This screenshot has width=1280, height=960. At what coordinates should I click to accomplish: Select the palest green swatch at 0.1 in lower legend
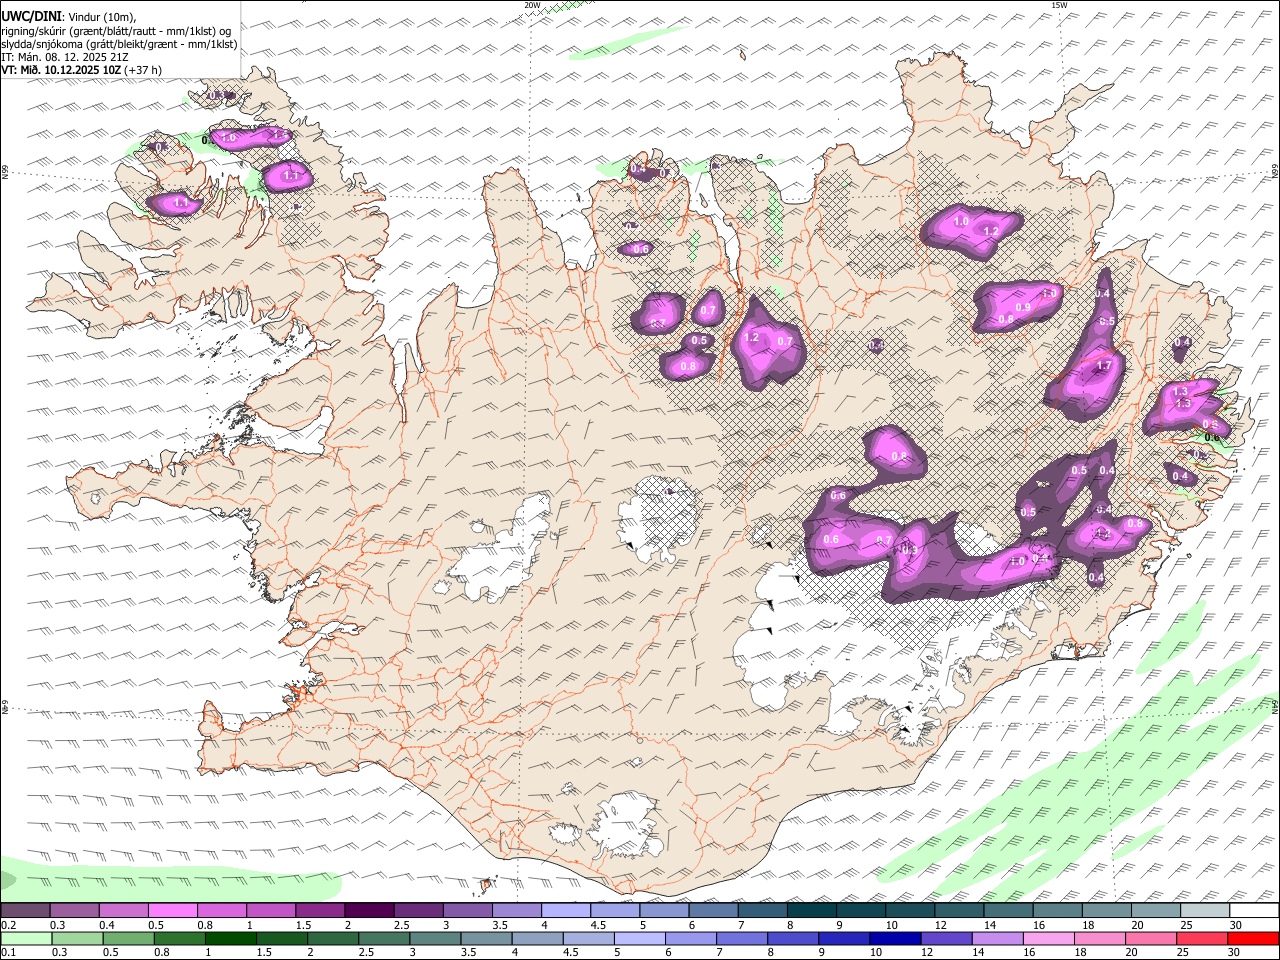(x=25, y=939)
